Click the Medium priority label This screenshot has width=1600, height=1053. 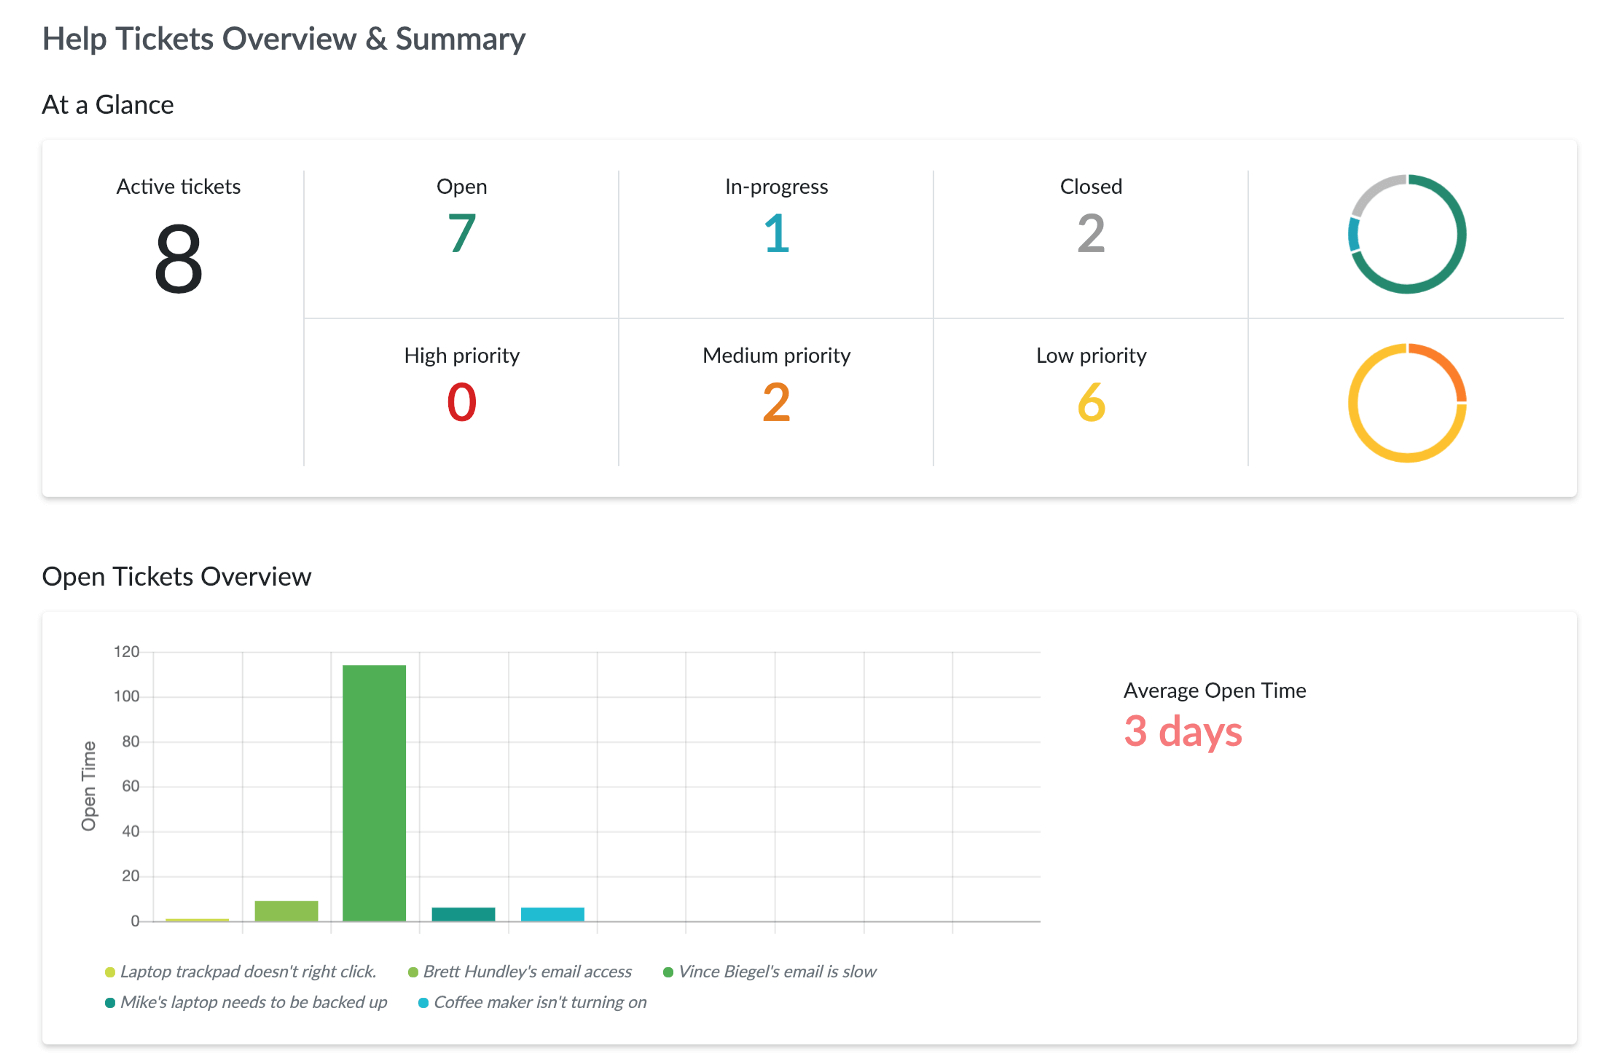pos(777,356)
